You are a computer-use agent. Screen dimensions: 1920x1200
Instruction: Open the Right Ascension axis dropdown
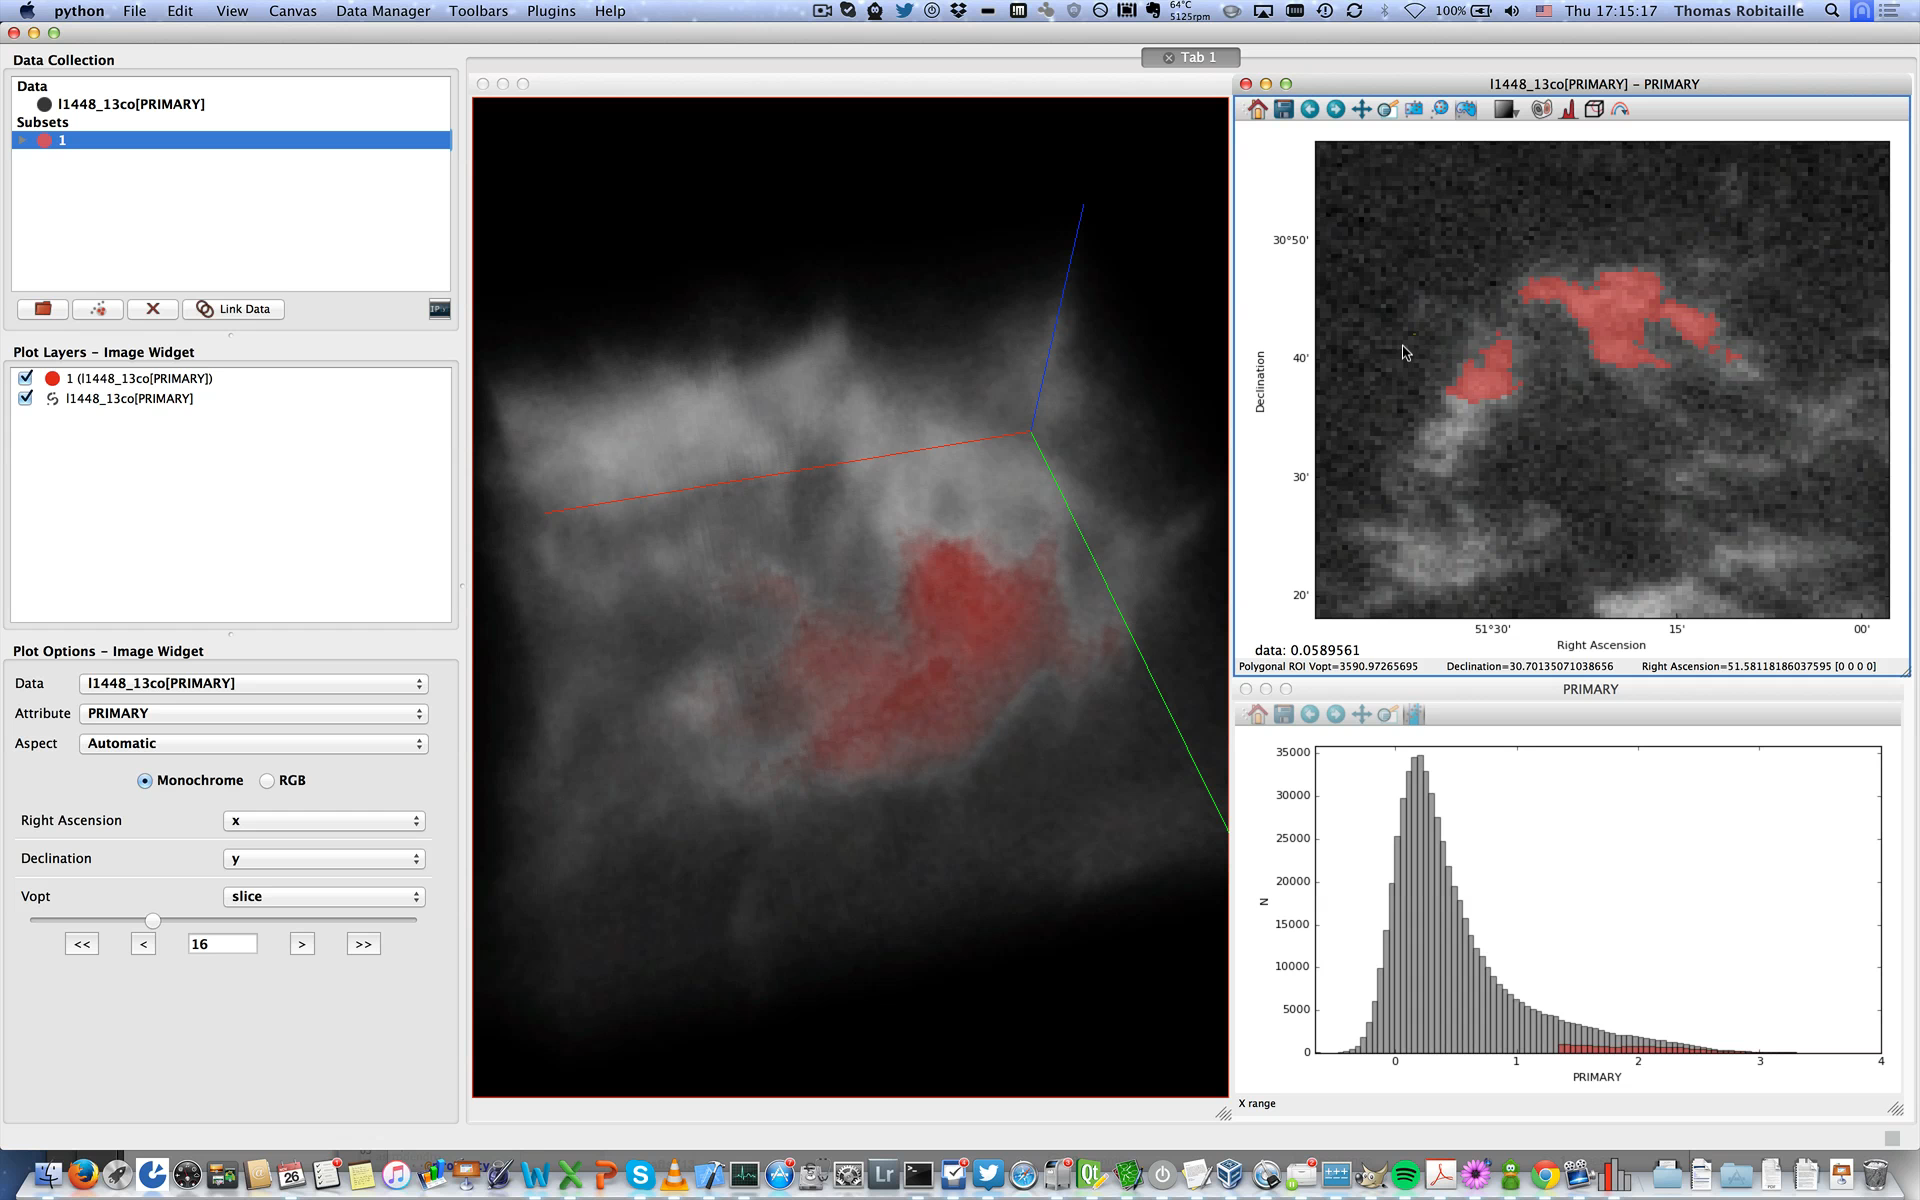click(x=324, y=821)
